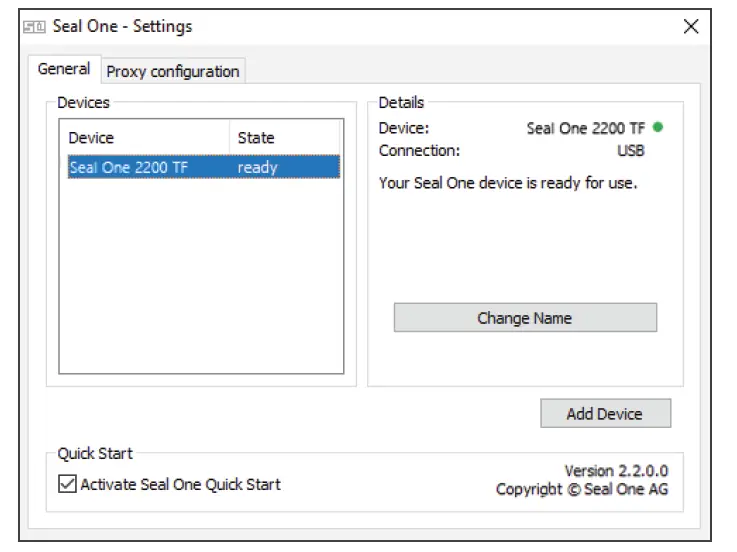Image resolution: width=737 pixels, height=552 pixels.
Task: Click the USB connection value
Action: 630,150
